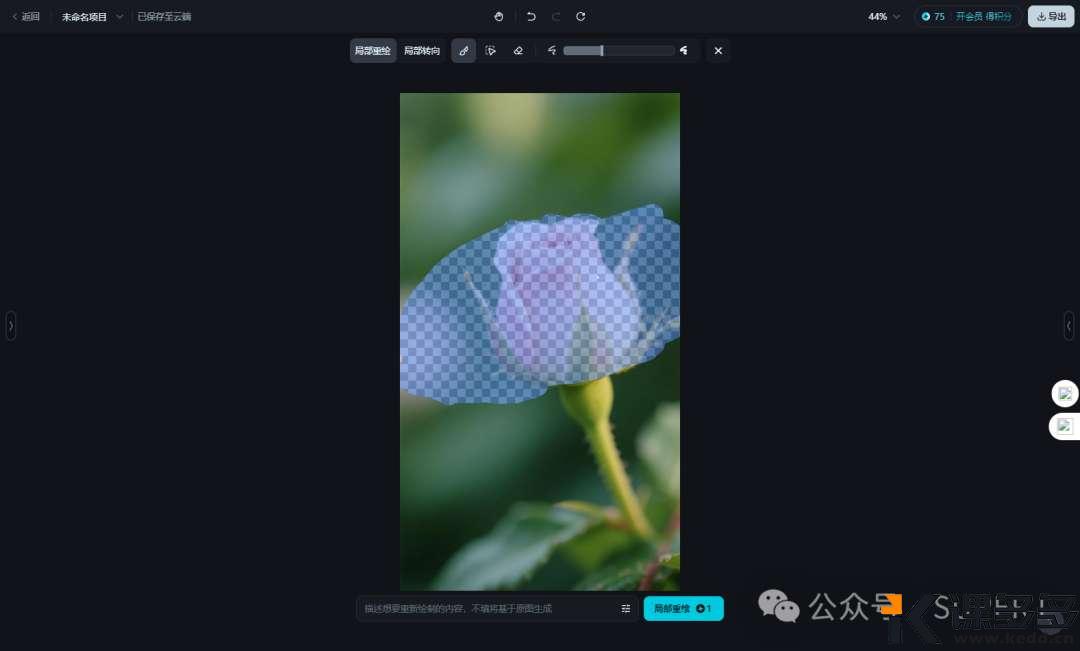
Task: Close the inpainting toolbar
Action: 717,51
